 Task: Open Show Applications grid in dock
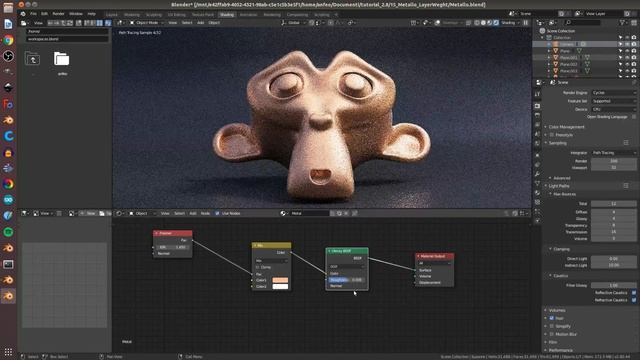[x=8, y=351]
